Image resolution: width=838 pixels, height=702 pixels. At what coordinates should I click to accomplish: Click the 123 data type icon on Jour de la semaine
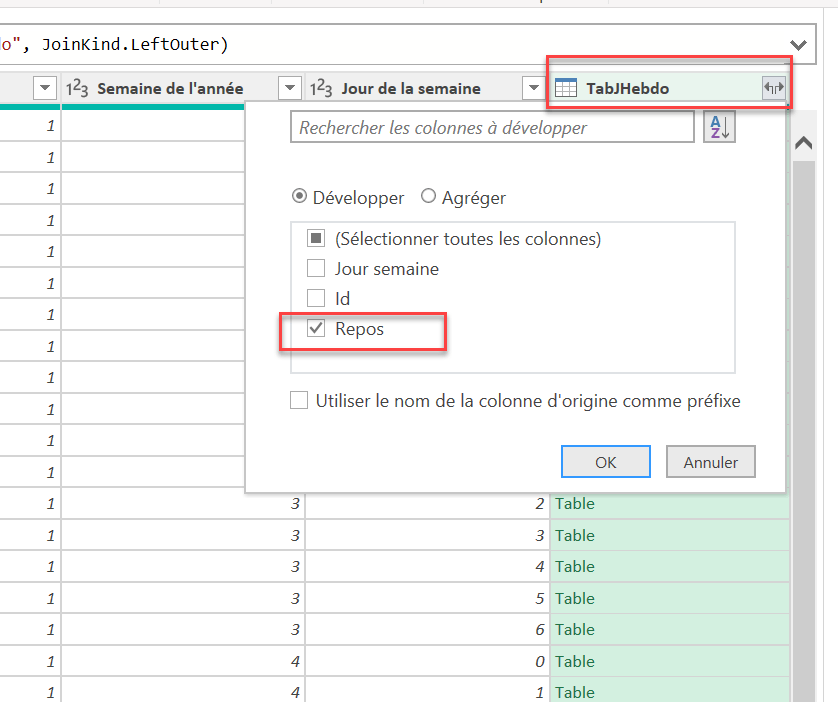(323, 88)
